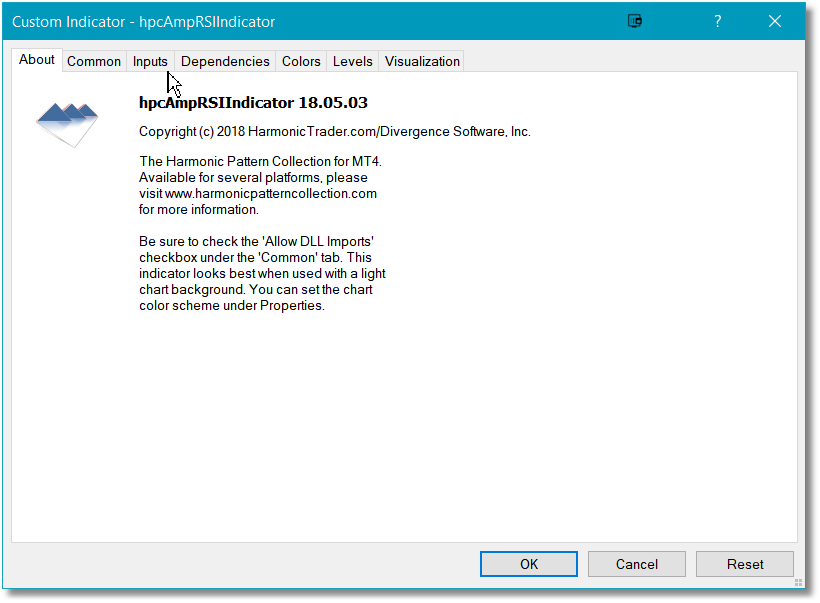
Task: Click the Copyright 2018 HarmonicTrader.com line
Action: pyautogui.click(x=335, y=132)
